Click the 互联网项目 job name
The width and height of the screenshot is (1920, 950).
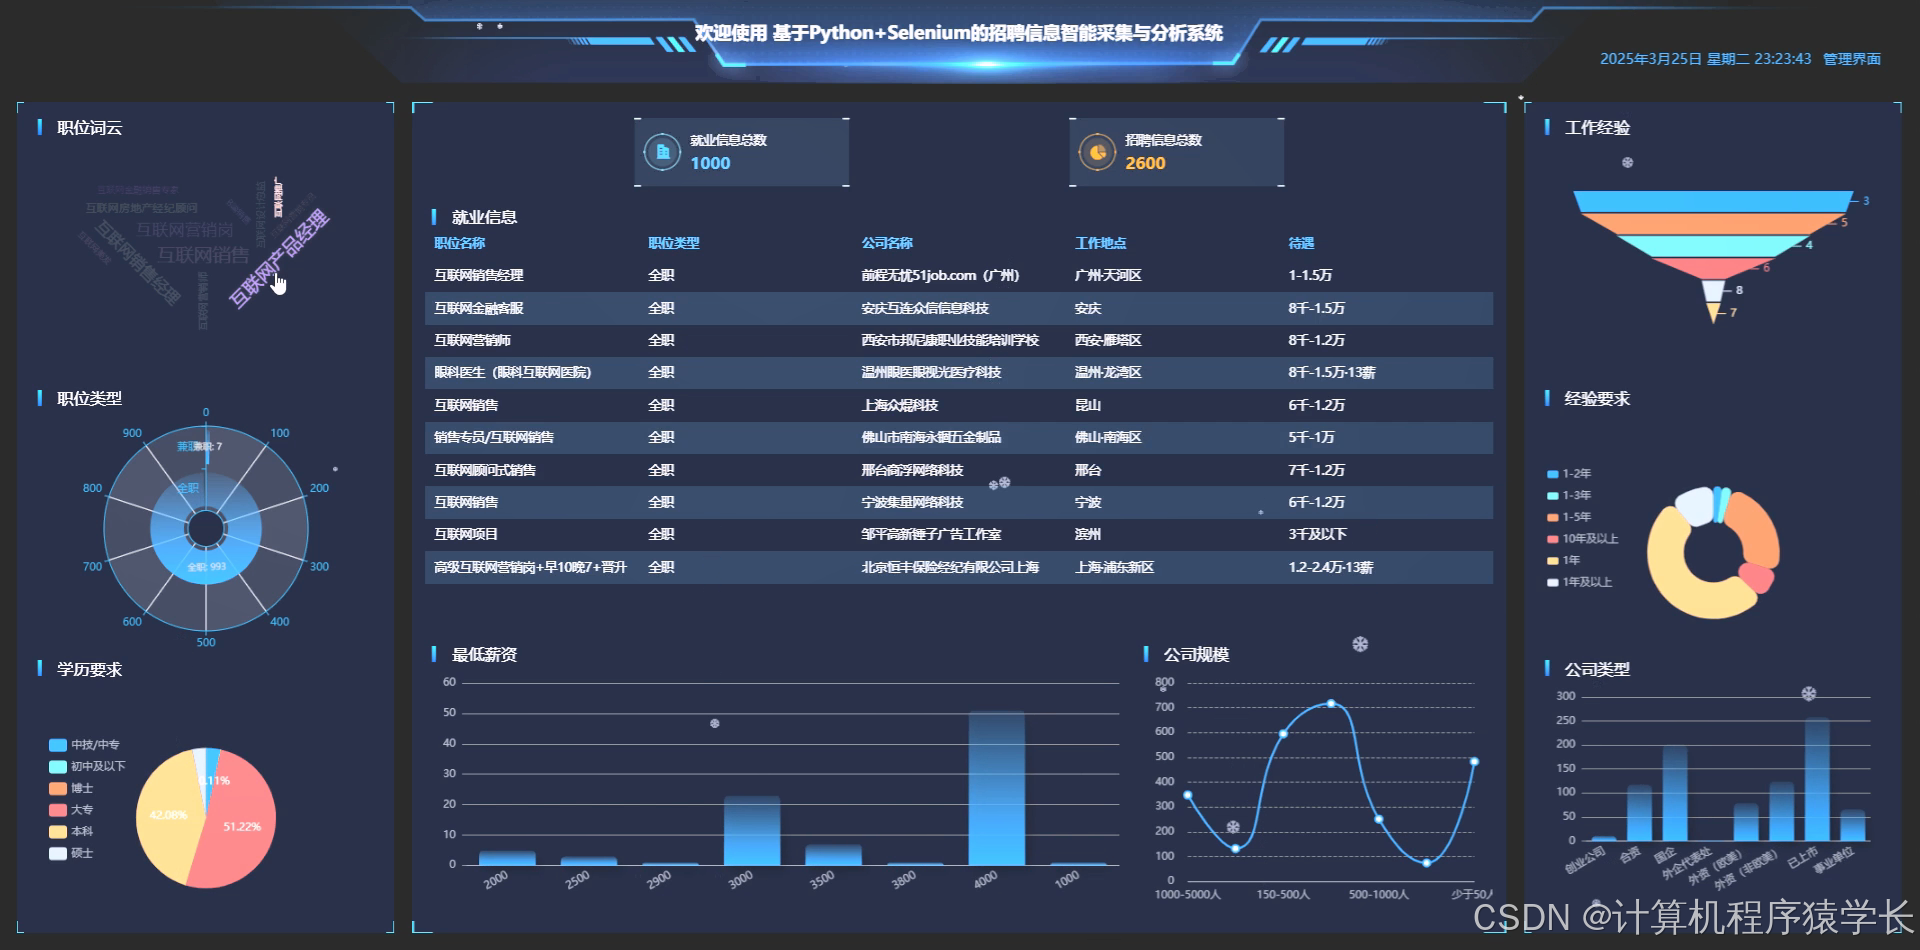click(466, 534)
